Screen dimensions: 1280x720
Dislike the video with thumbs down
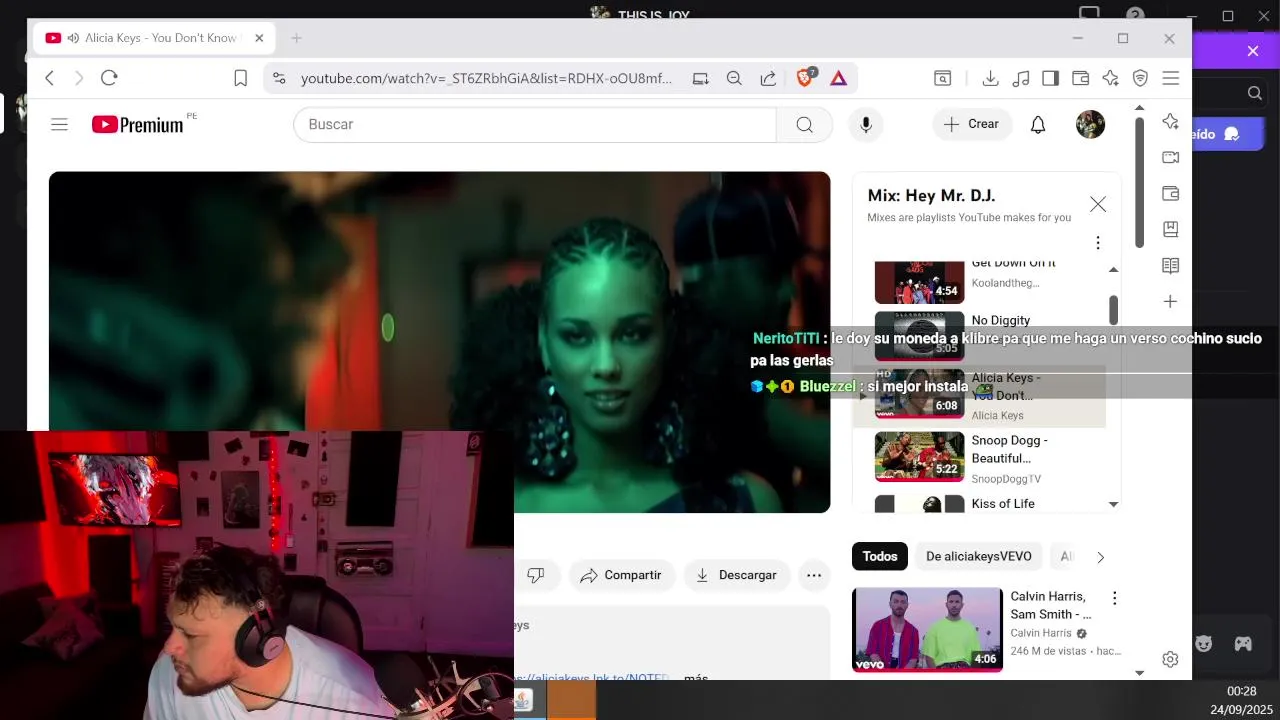tap(536, 575)
